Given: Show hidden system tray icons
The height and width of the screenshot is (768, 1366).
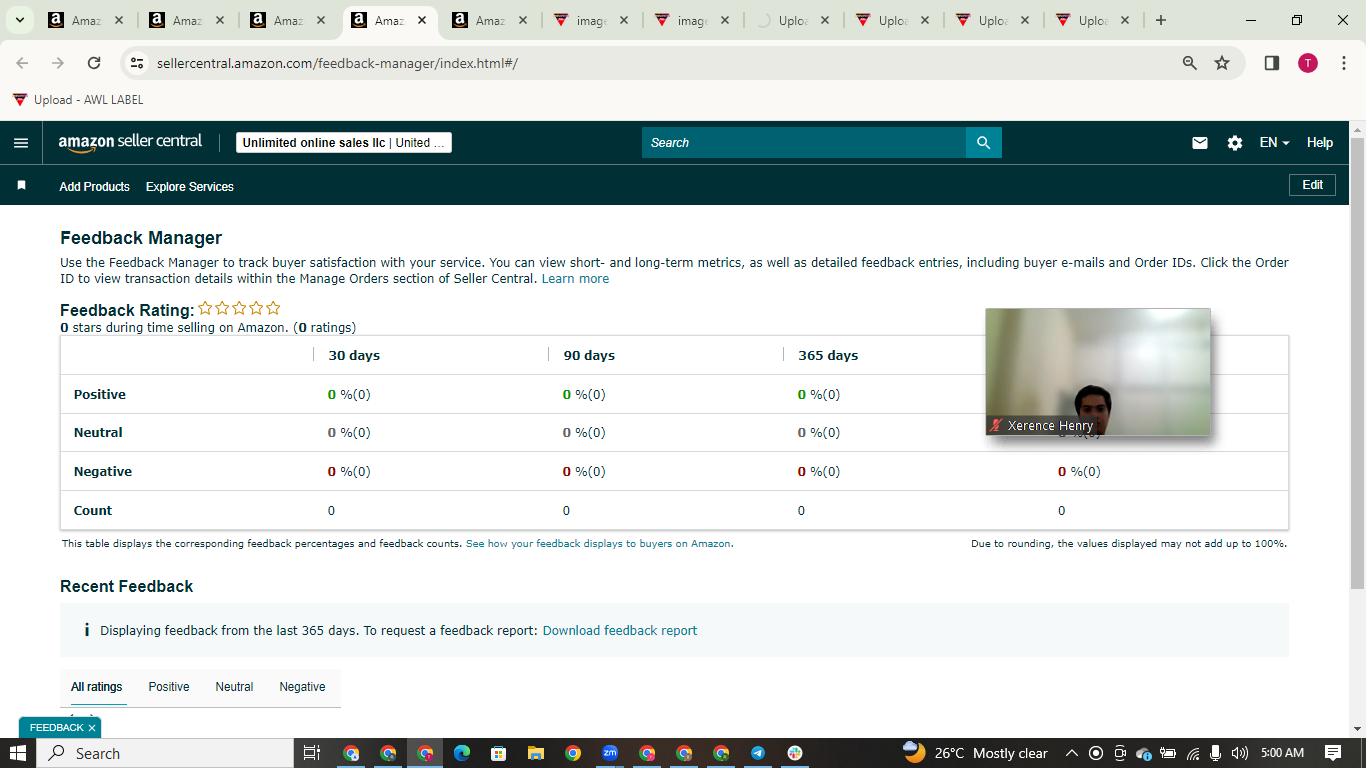Looking at the screenshot, I should [1071, 753].
